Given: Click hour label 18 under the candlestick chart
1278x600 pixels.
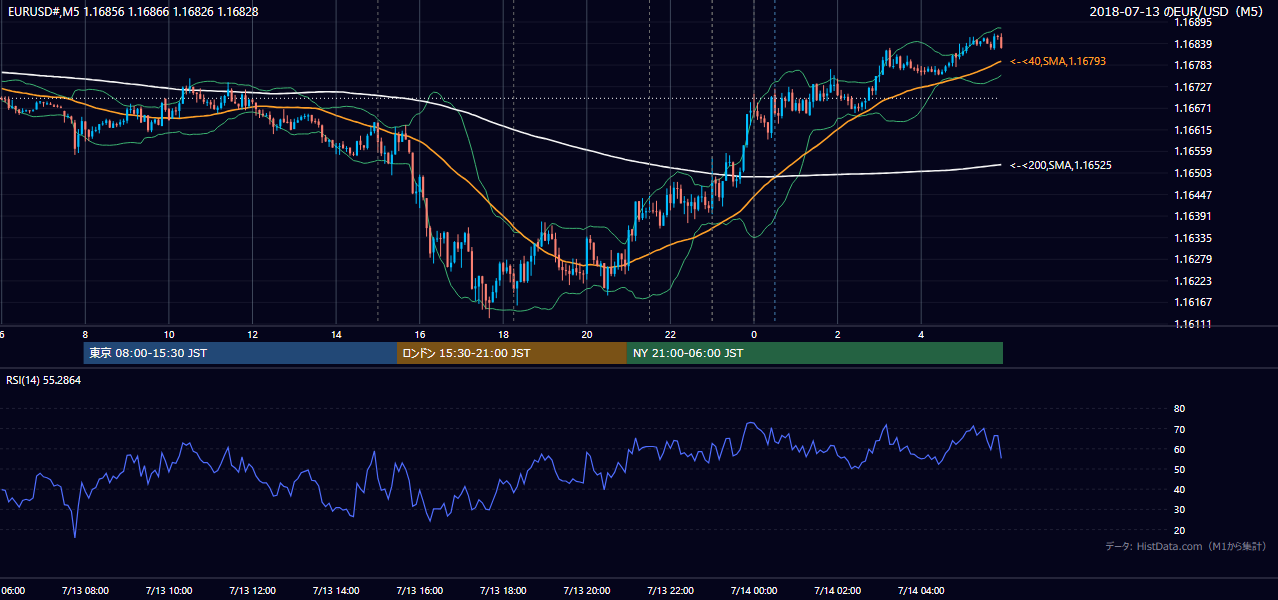Looking at the screenshot, I should [x=503, y=335].
